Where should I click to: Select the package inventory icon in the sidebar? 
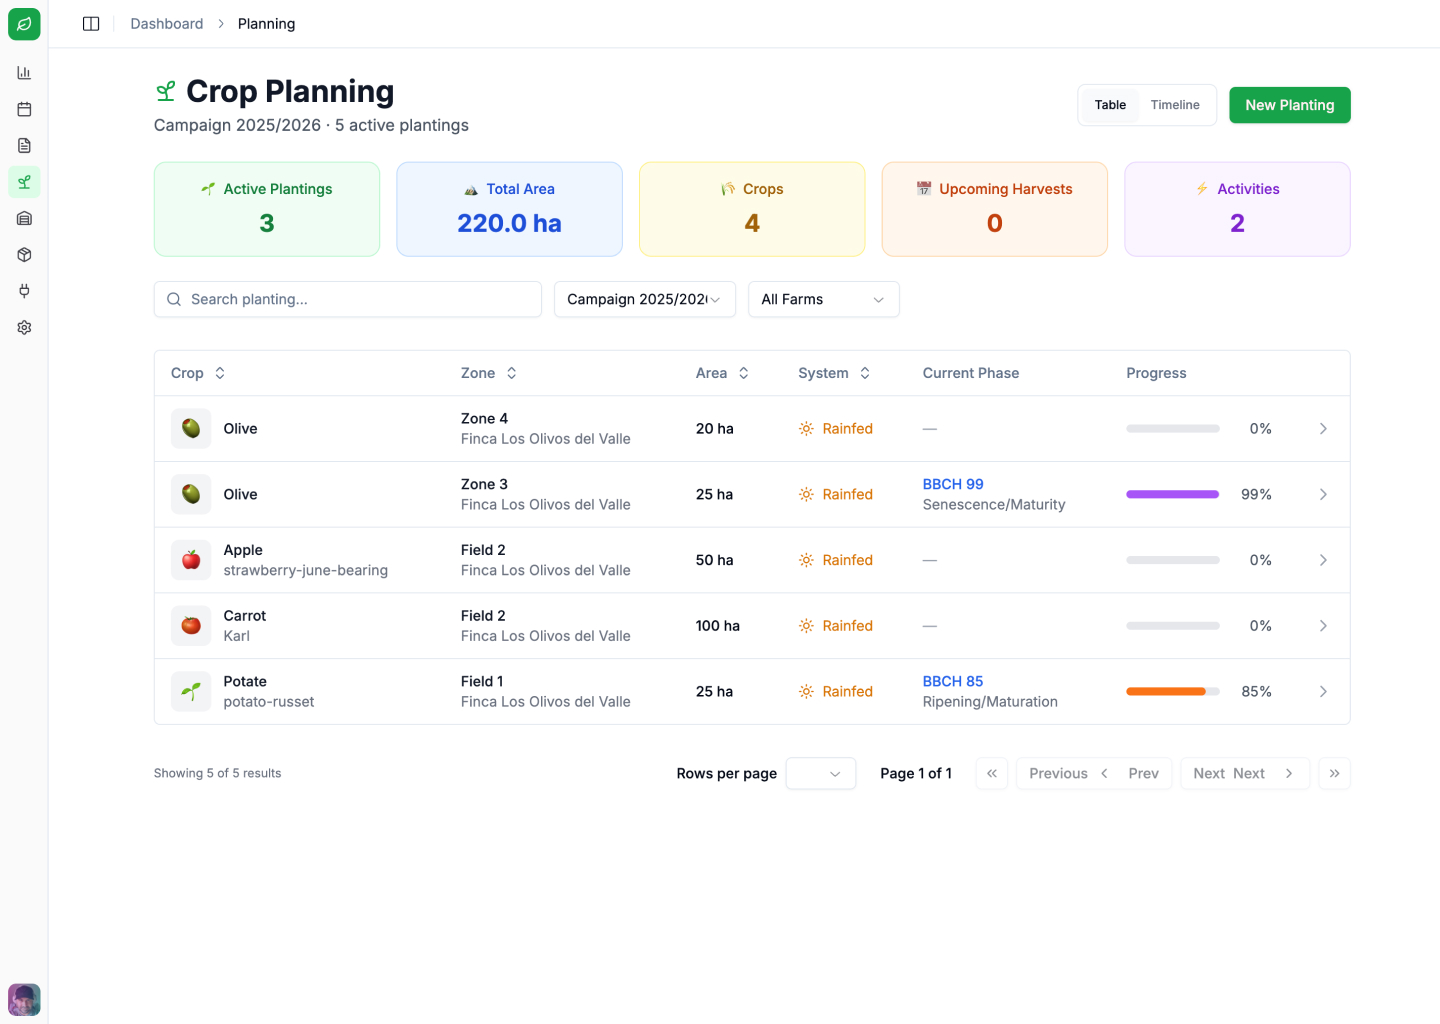pos(23,254)
